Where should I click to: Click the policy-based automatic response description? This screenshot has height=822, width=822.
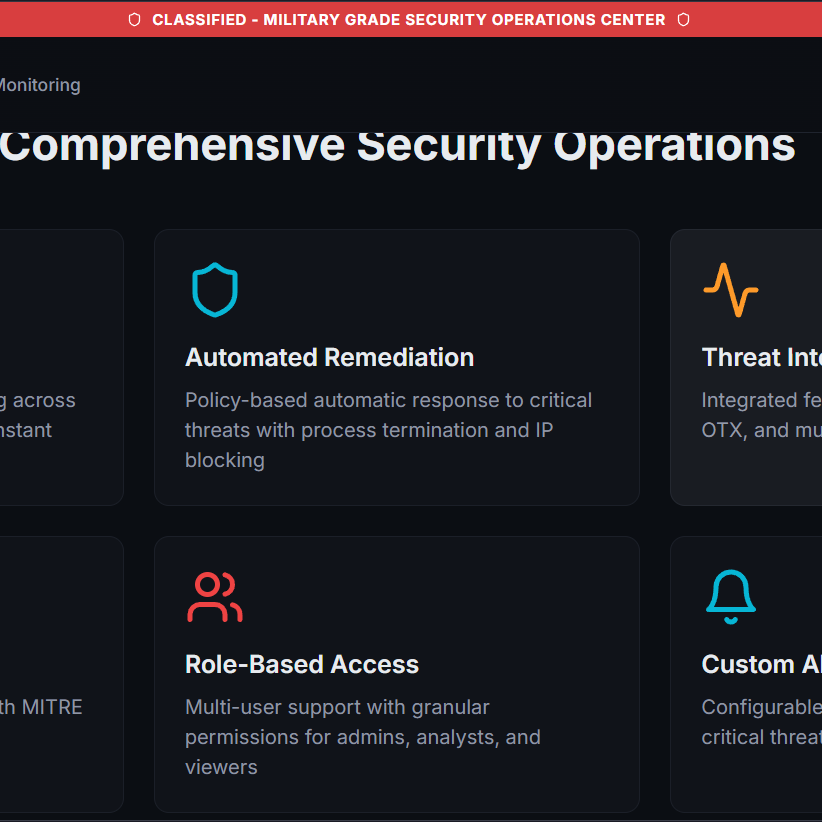pos(388,430)
